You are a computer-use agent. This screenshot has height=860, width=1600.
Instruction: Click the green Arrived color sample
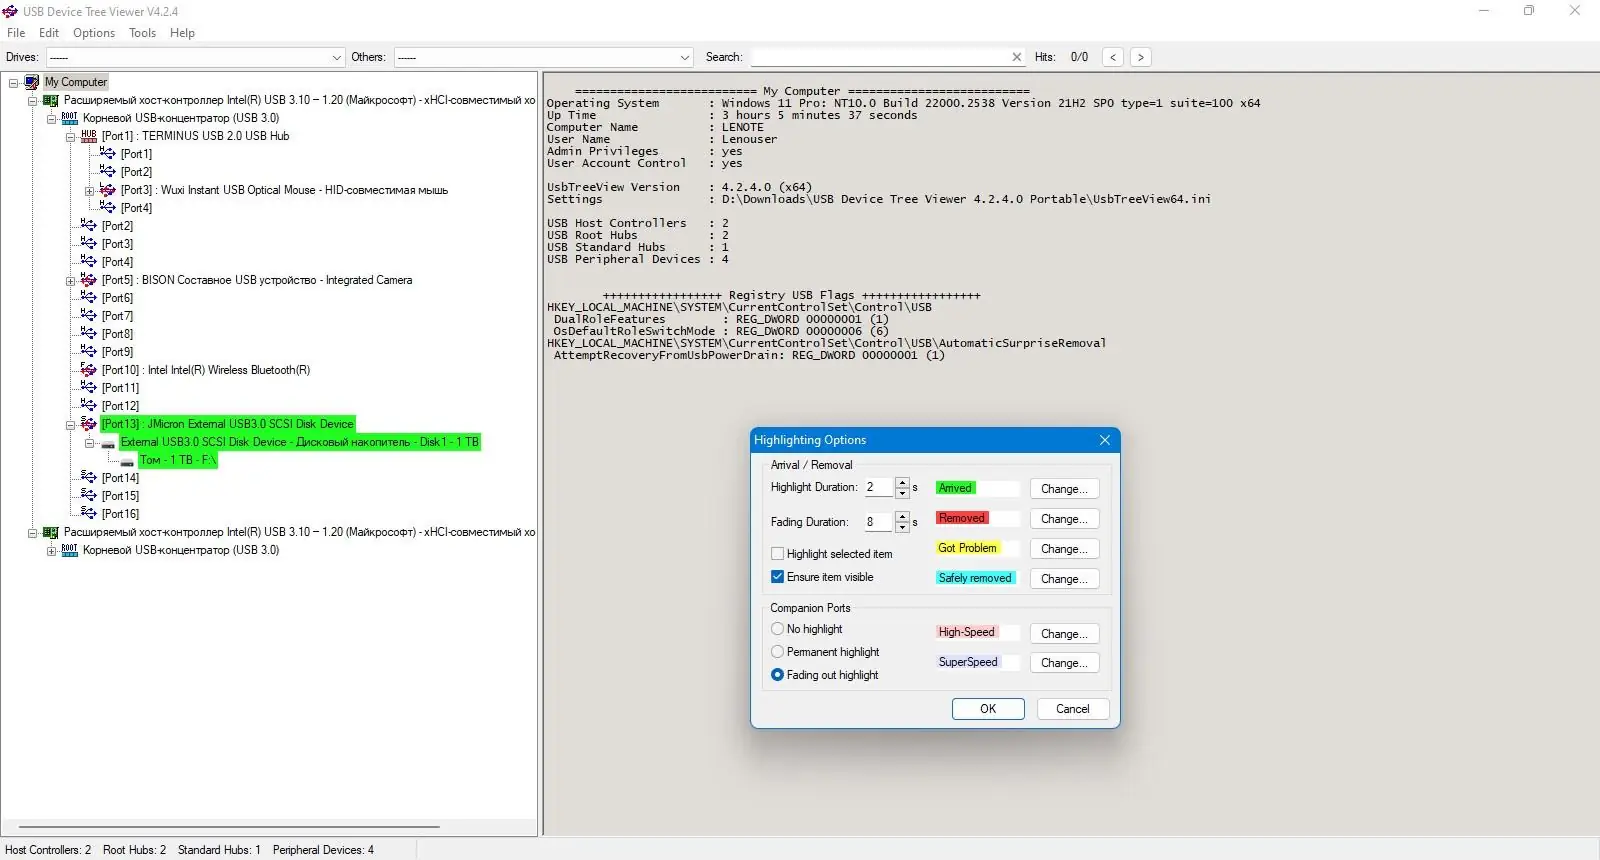[955, 488]
